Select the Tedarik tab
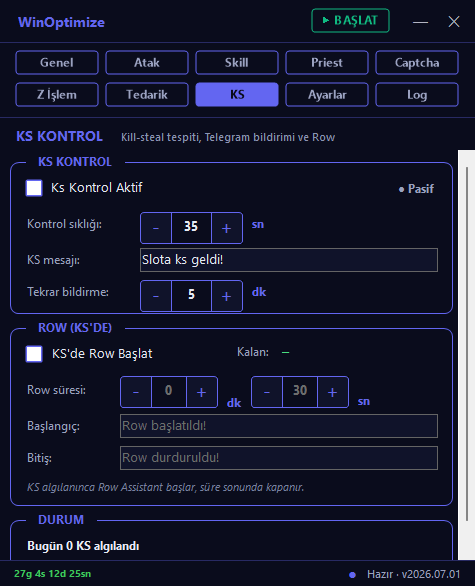Viewport: 475px width, 586px height. (147, 95)
